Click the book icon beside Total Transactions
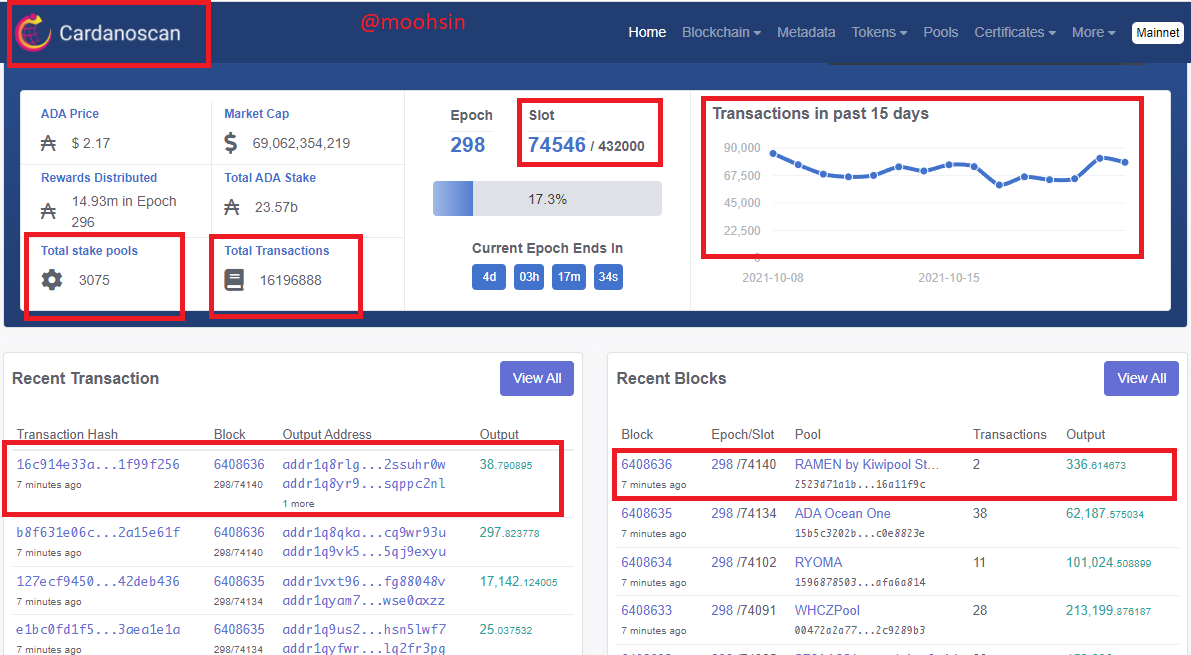This screenshot has height=655, width=1191. [x=234, y=280]
